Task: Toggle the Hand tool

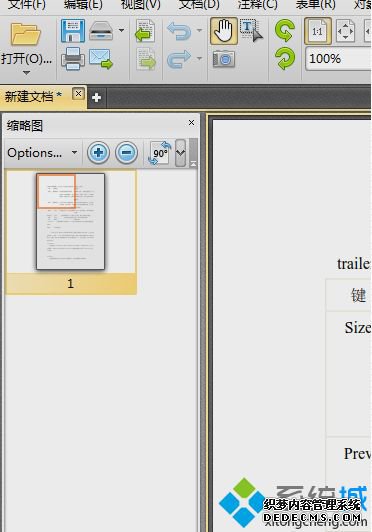Action: tap(224, 31)
